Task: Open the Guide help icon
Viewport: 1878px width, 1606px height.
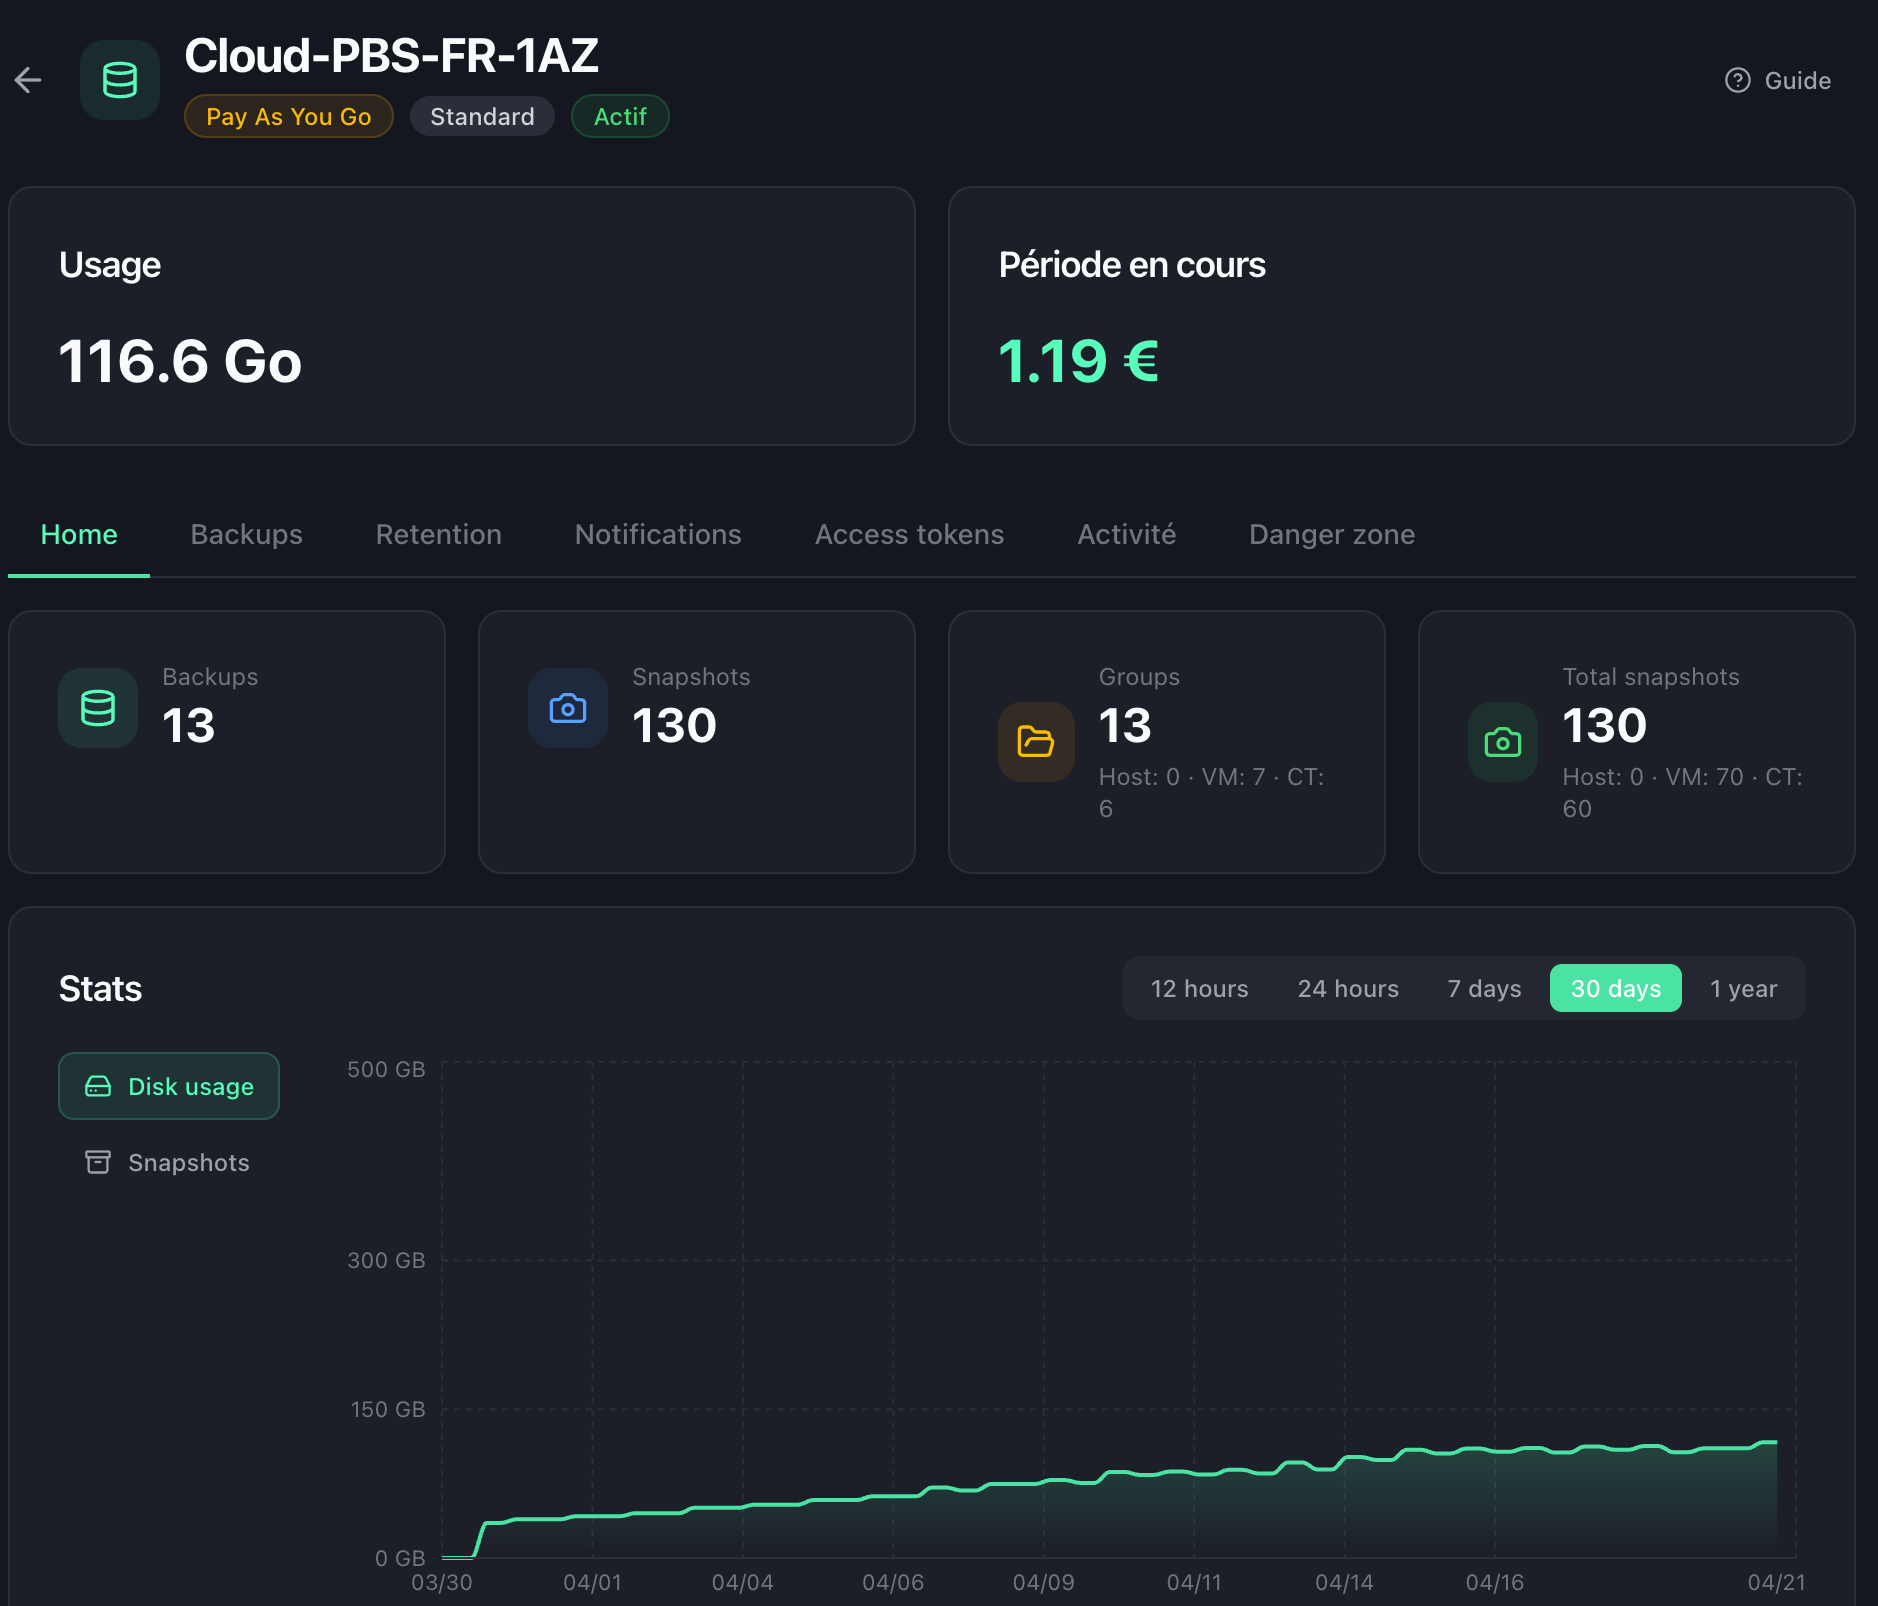Action: click(x=1739, y=81)
